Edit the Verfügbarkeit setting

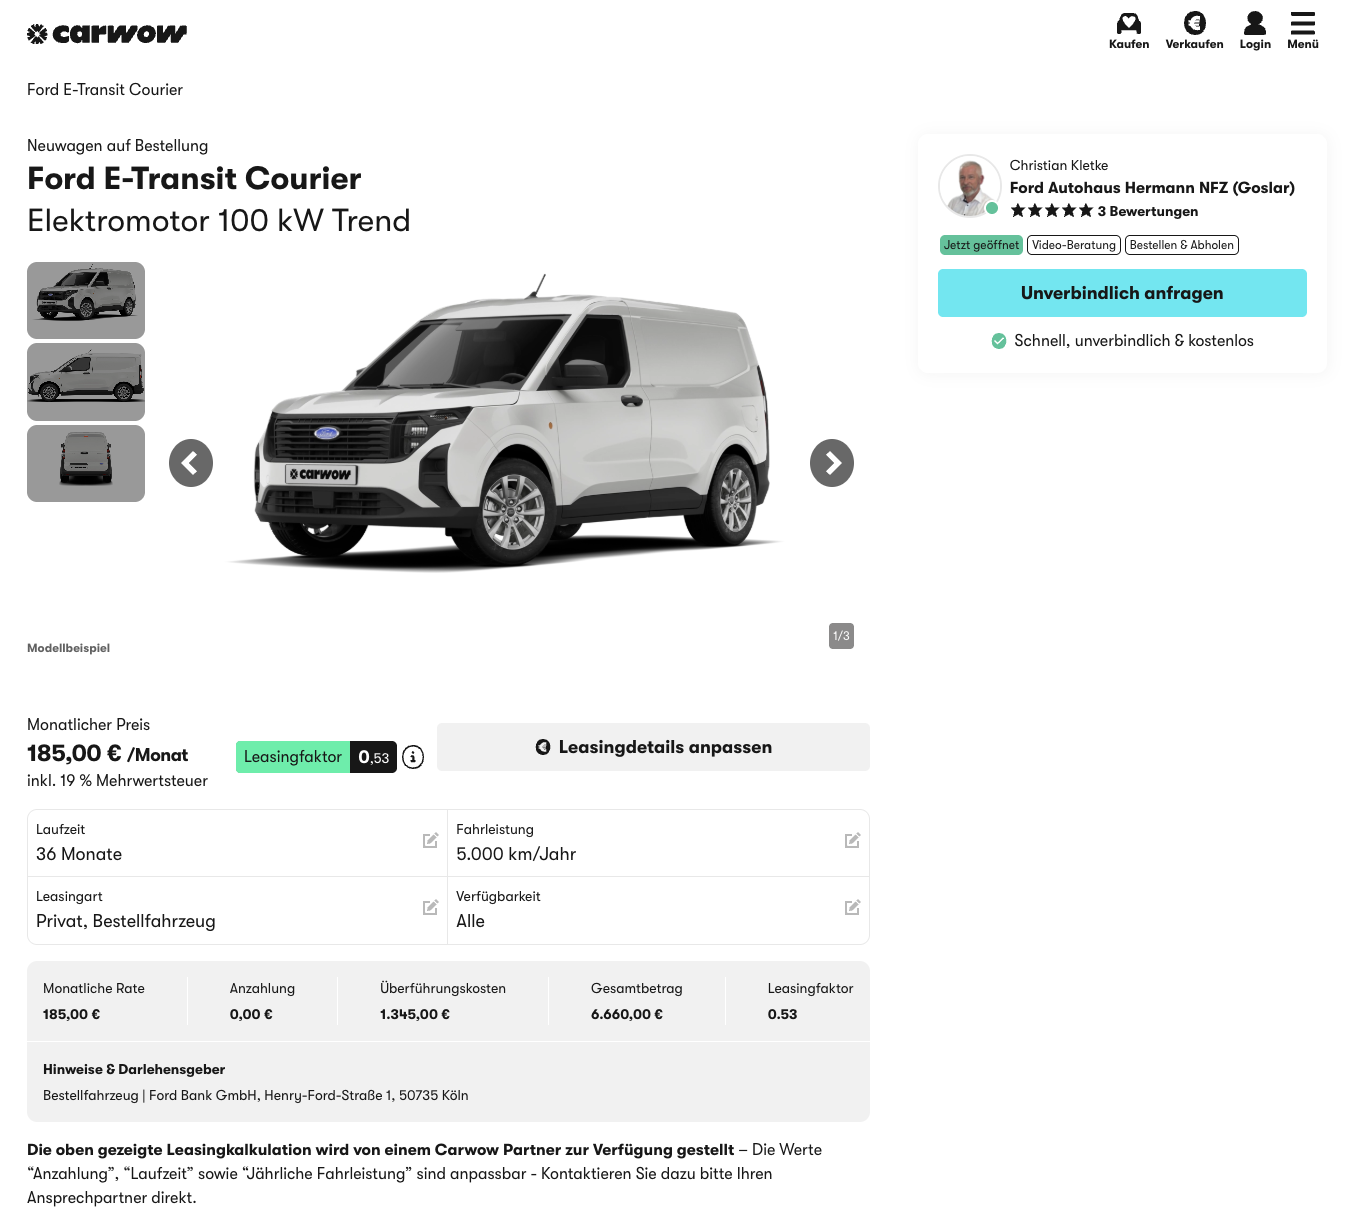852,908
